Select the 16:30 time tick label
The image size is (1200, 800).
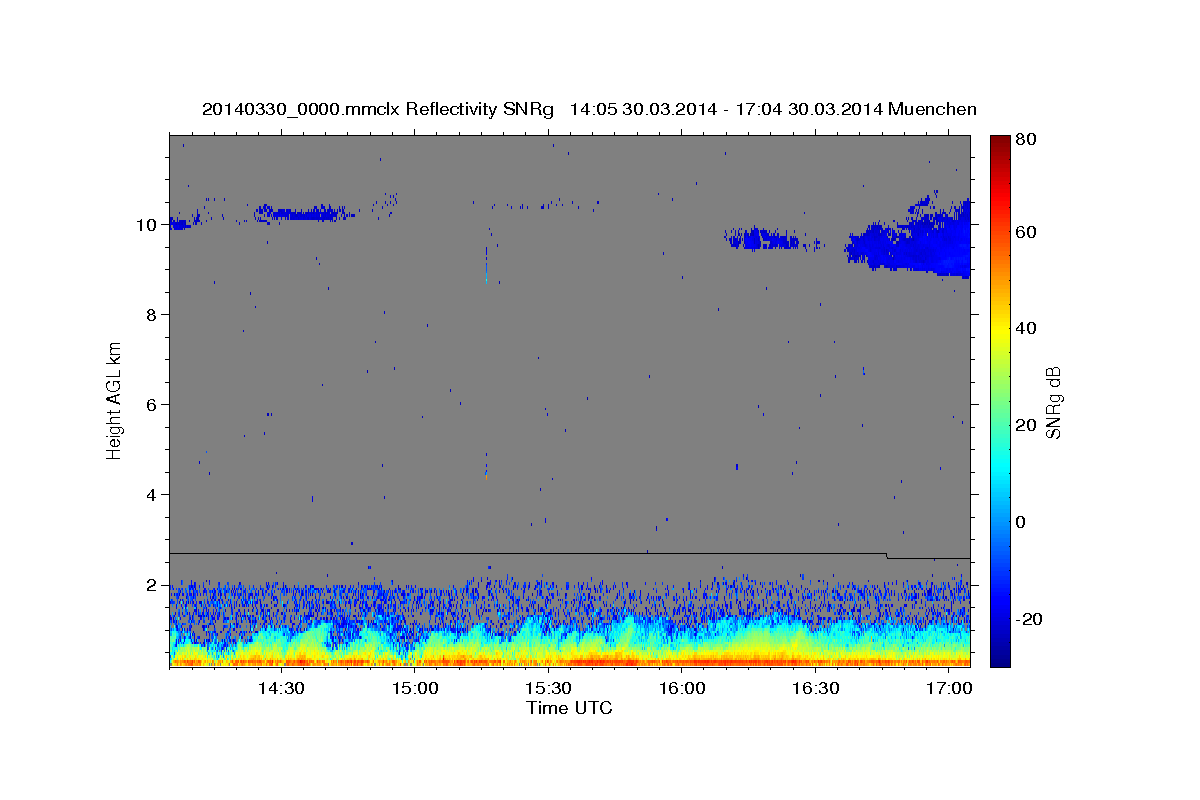click(x=815, y=688)
